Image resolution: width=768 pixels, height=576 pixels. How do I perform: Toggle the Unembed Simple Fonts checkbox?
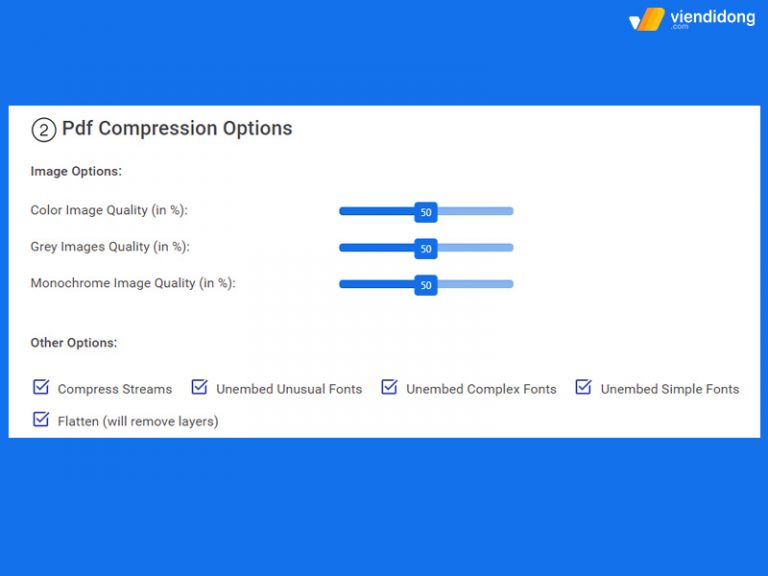tap(583, 386)
